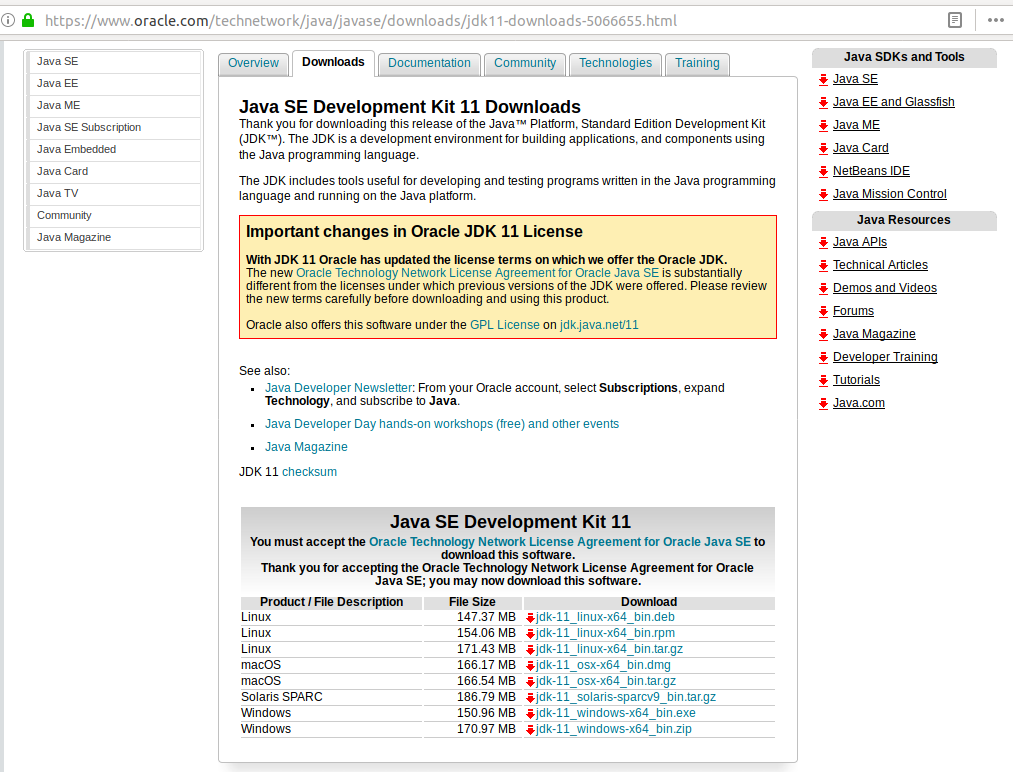Click red arrow icon beside Java Mission Control
1013x772 pixels.
823,194
